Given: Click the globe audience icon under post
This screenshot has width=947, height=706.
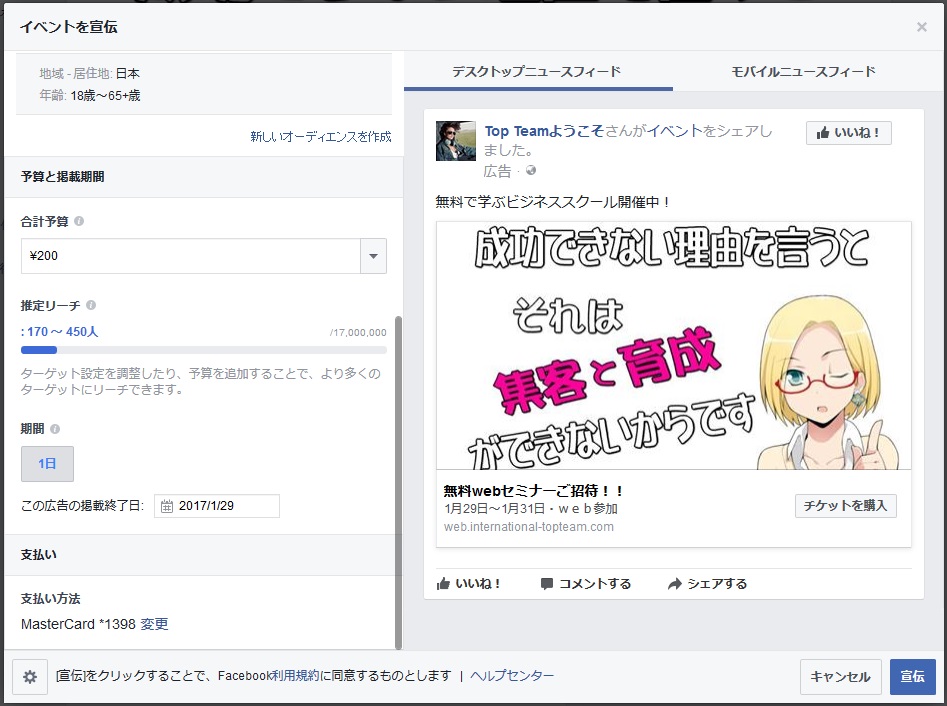Looking at the screenshot, I should click(531, 171).
